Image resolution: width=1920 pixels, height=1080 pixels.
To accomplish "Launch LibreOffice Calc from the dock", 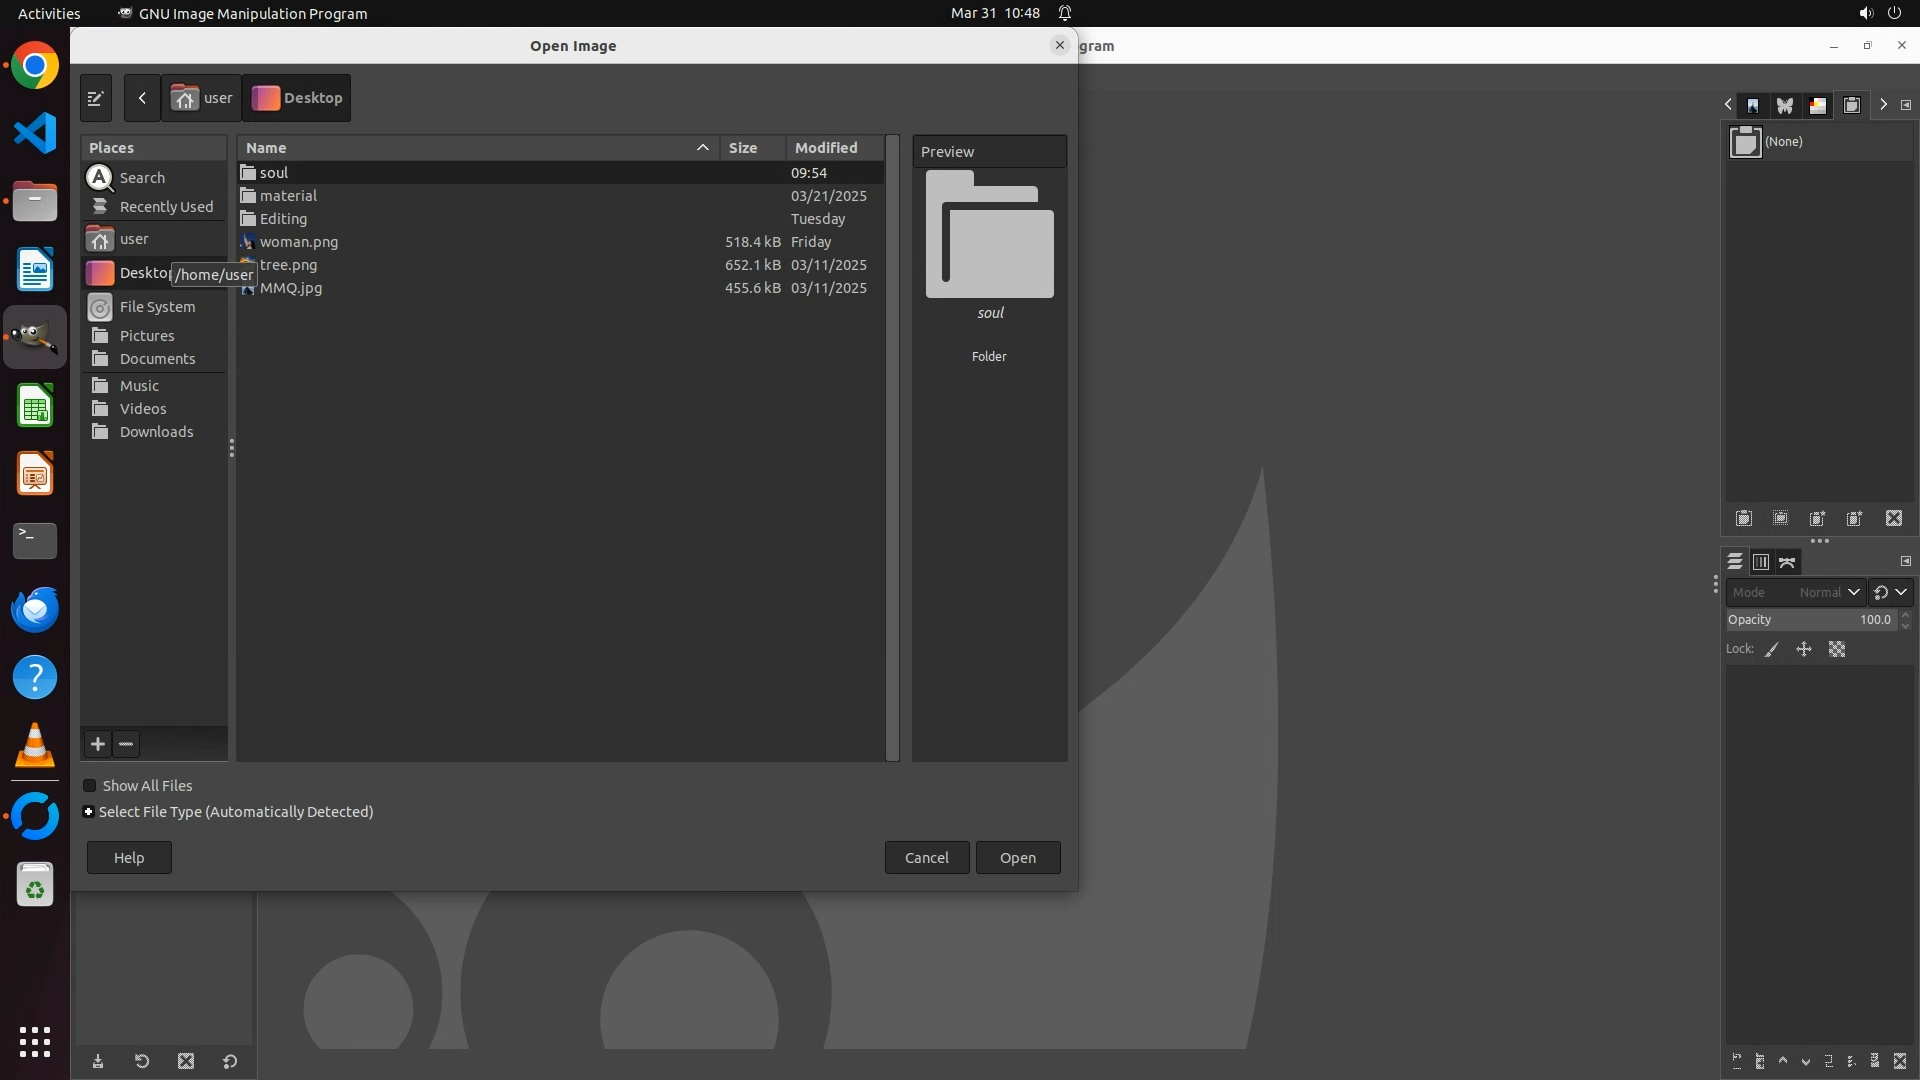I will point(35,407).
